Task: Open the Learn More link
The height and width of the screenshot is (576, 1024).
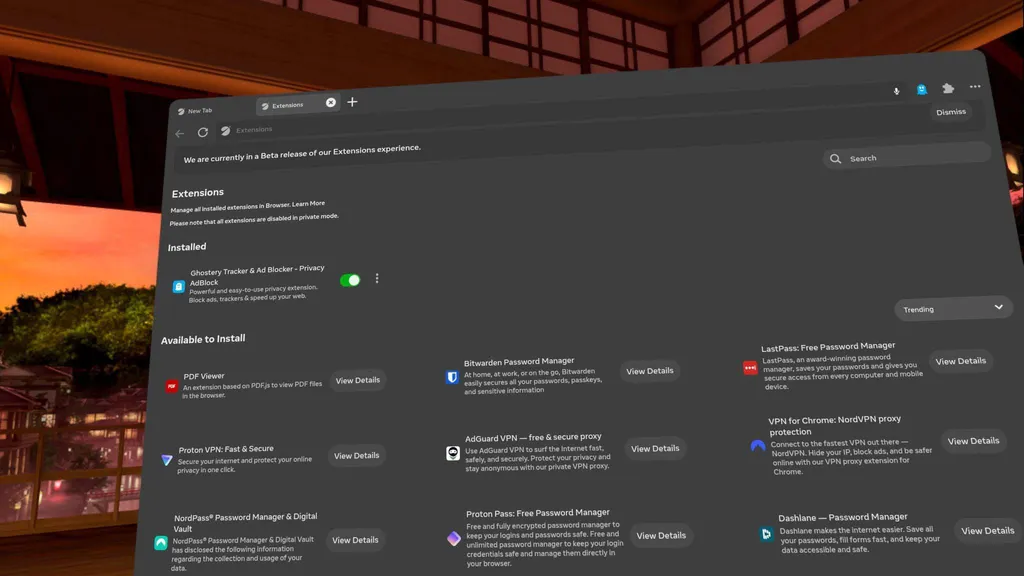Action: coord(307,204)
